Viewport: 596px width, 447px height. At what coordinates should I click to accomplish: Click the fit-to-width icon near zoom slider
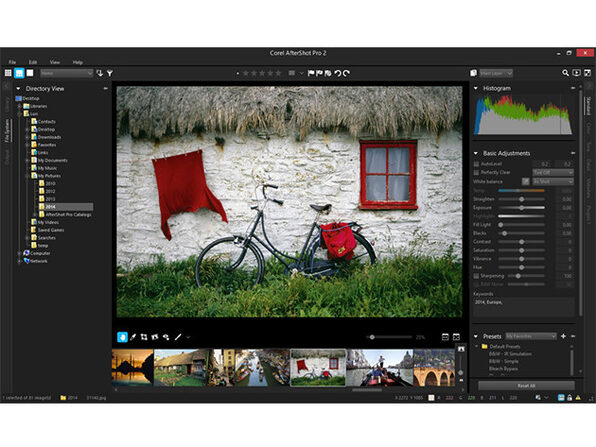click(445, 337)
